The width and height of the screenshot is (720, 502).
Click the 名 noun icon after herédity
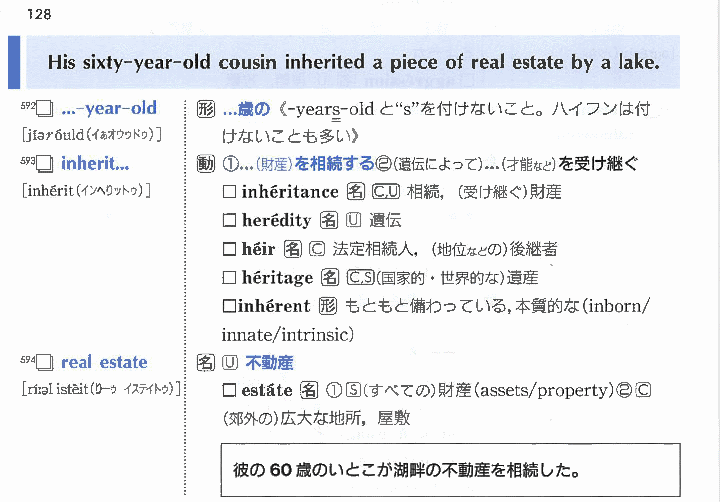(x=329, y=220)
